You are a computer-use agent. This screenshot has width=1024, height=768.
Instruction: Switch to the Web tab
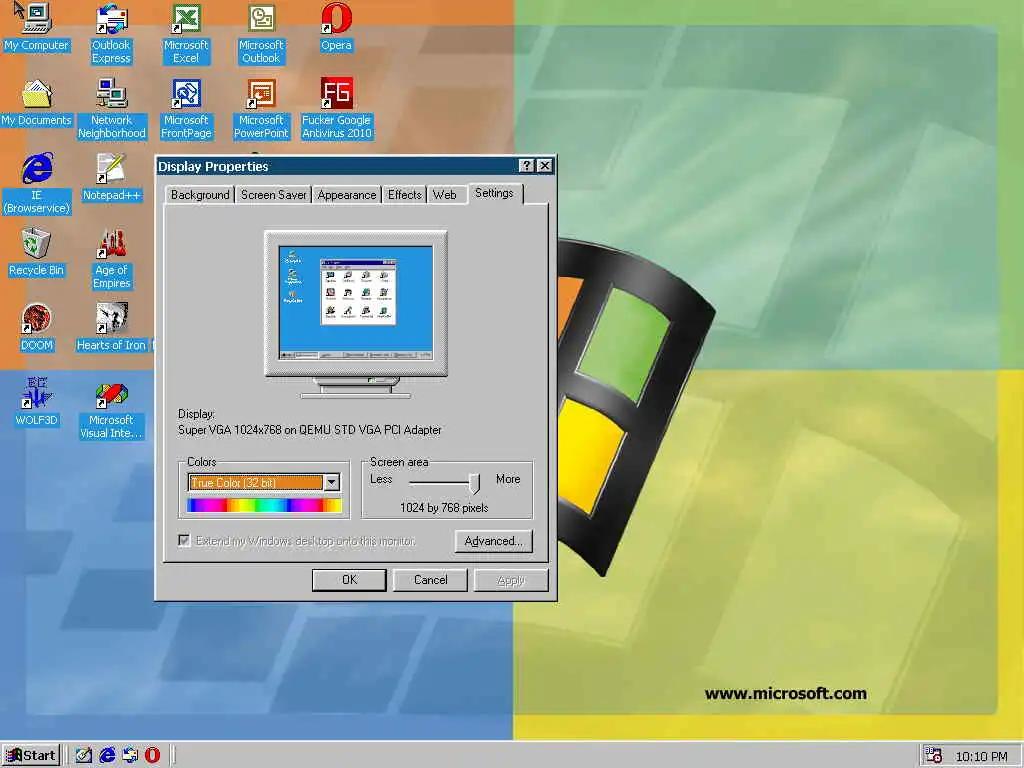(445, 195)
